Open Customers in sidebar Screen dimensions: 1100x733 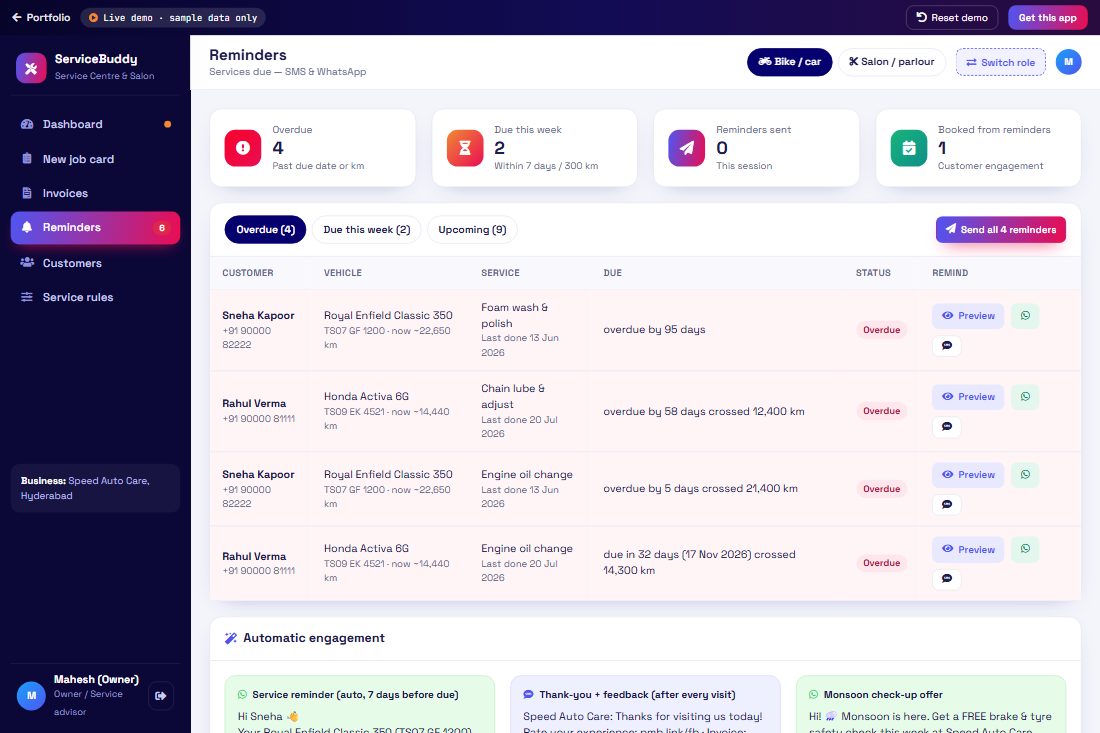point(95,263)
